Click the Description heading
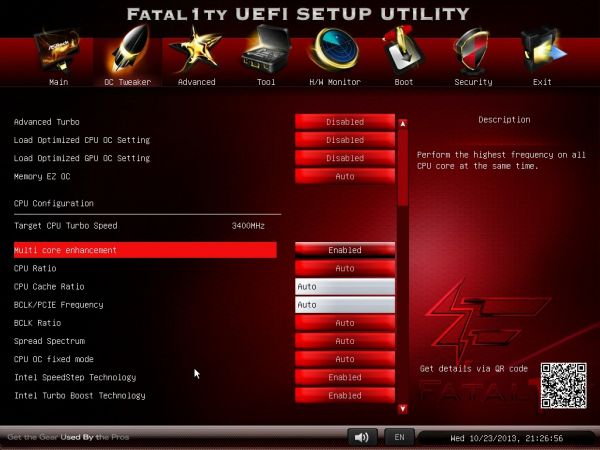 pos(504,120)
